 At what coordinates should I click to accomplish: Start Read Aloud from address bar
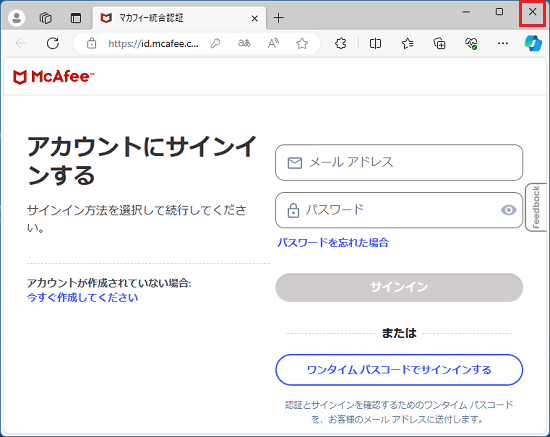tap(273, 43)
